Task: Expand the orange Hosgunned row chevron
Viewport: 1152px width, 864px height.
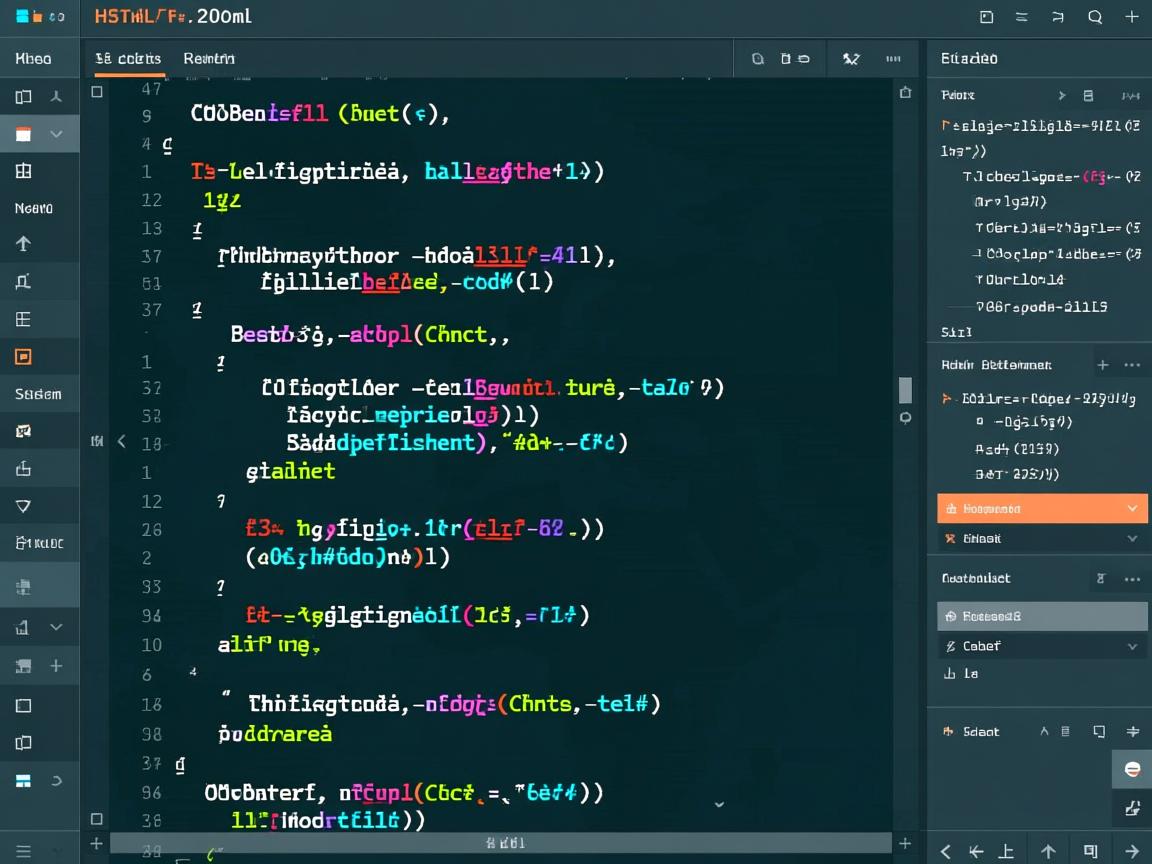Action: pyautogui.click(x=1132, y=508)
